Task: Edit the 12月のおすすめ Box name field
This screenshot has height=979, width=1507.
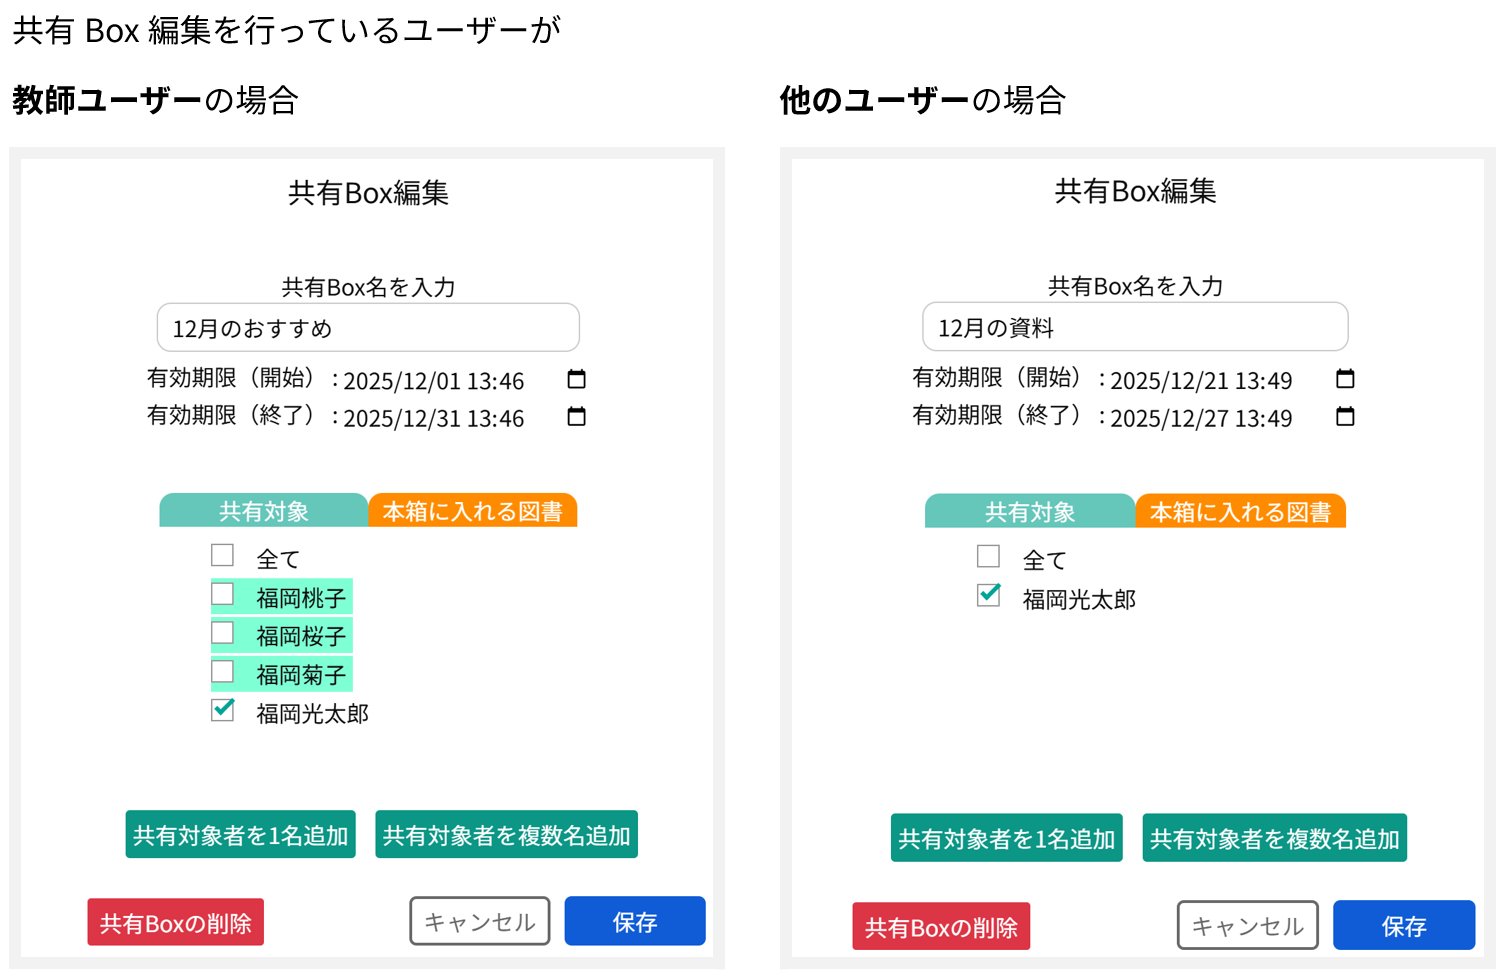Action: pyautogui.click(x=368, y=328)
